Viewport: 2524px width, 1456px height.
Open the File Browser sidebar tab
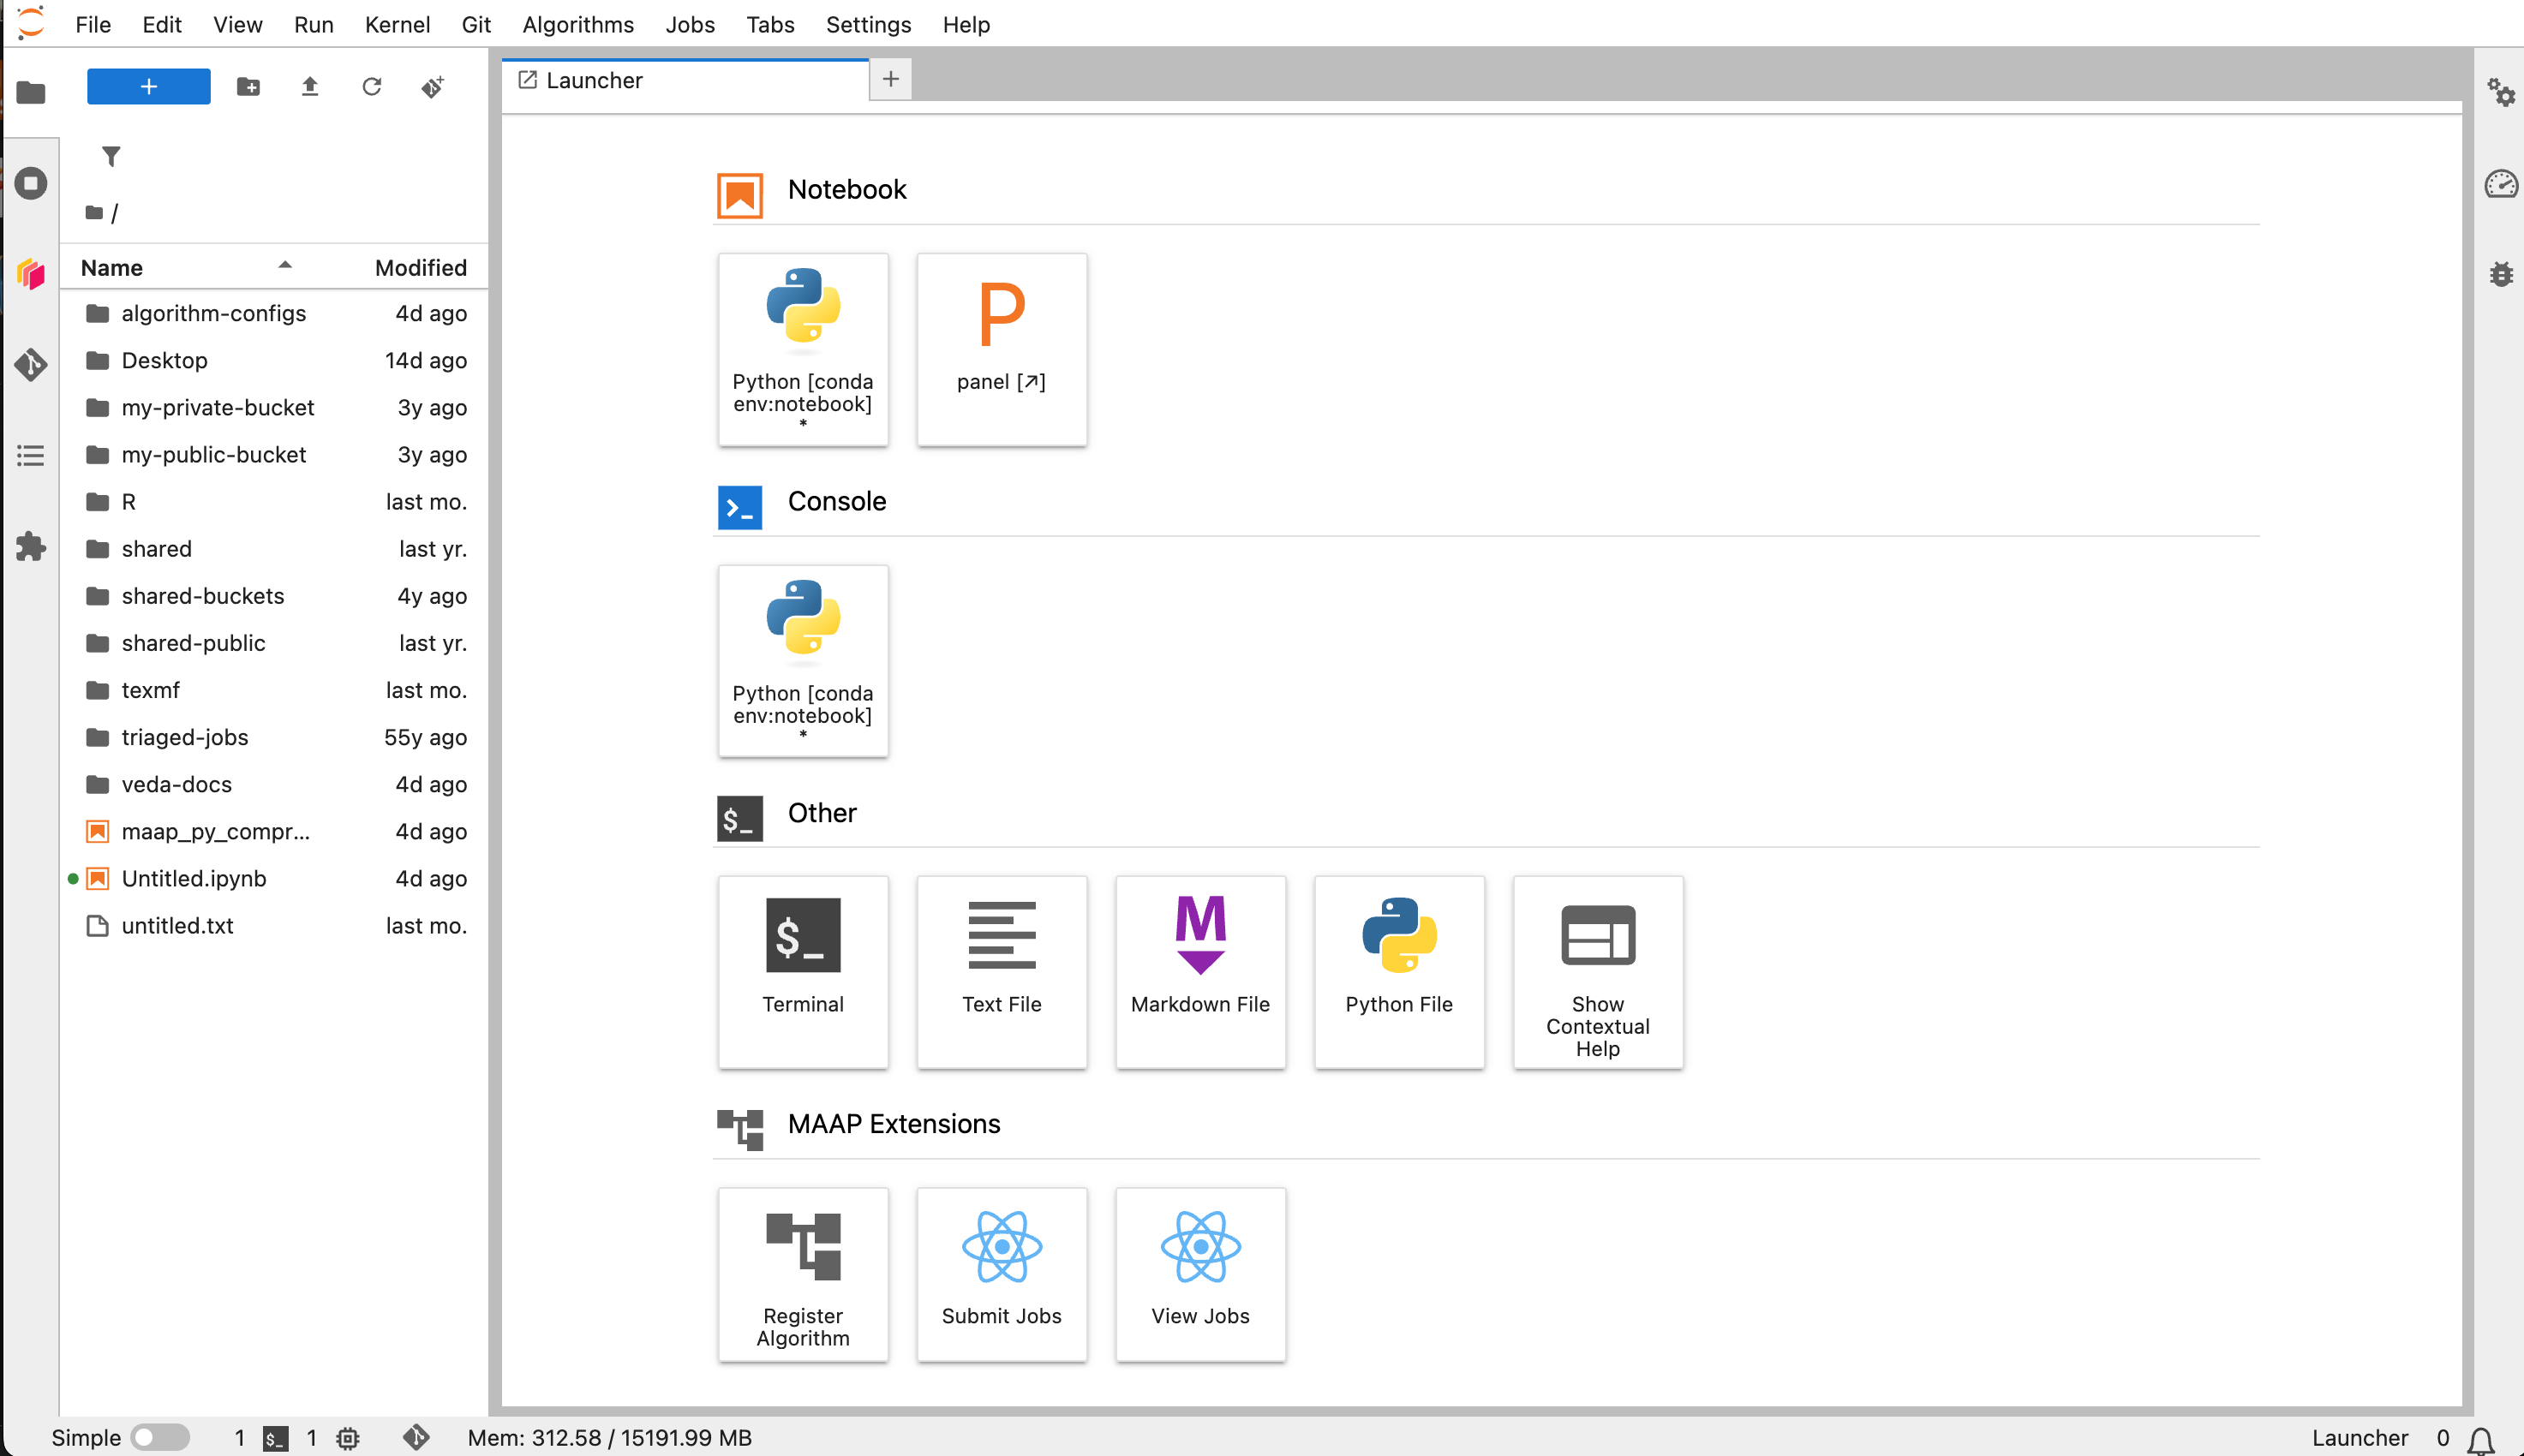pyautogui.click(x=31, y=93)
